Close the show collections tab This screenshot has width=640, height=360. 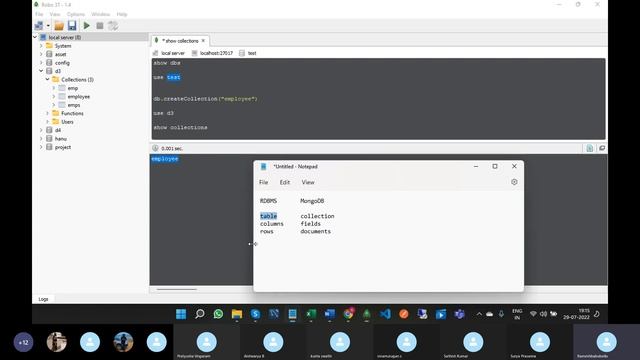pos(203,41)
